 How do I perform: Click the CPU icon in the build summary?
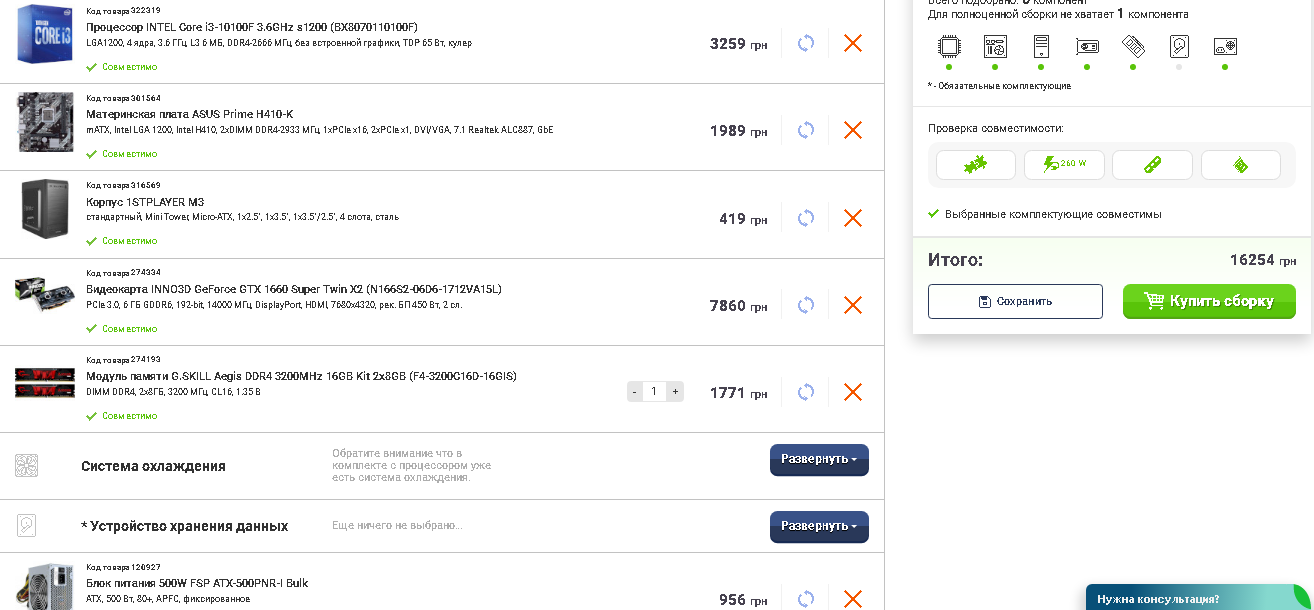pyautogui.click(x=948, y=46)
